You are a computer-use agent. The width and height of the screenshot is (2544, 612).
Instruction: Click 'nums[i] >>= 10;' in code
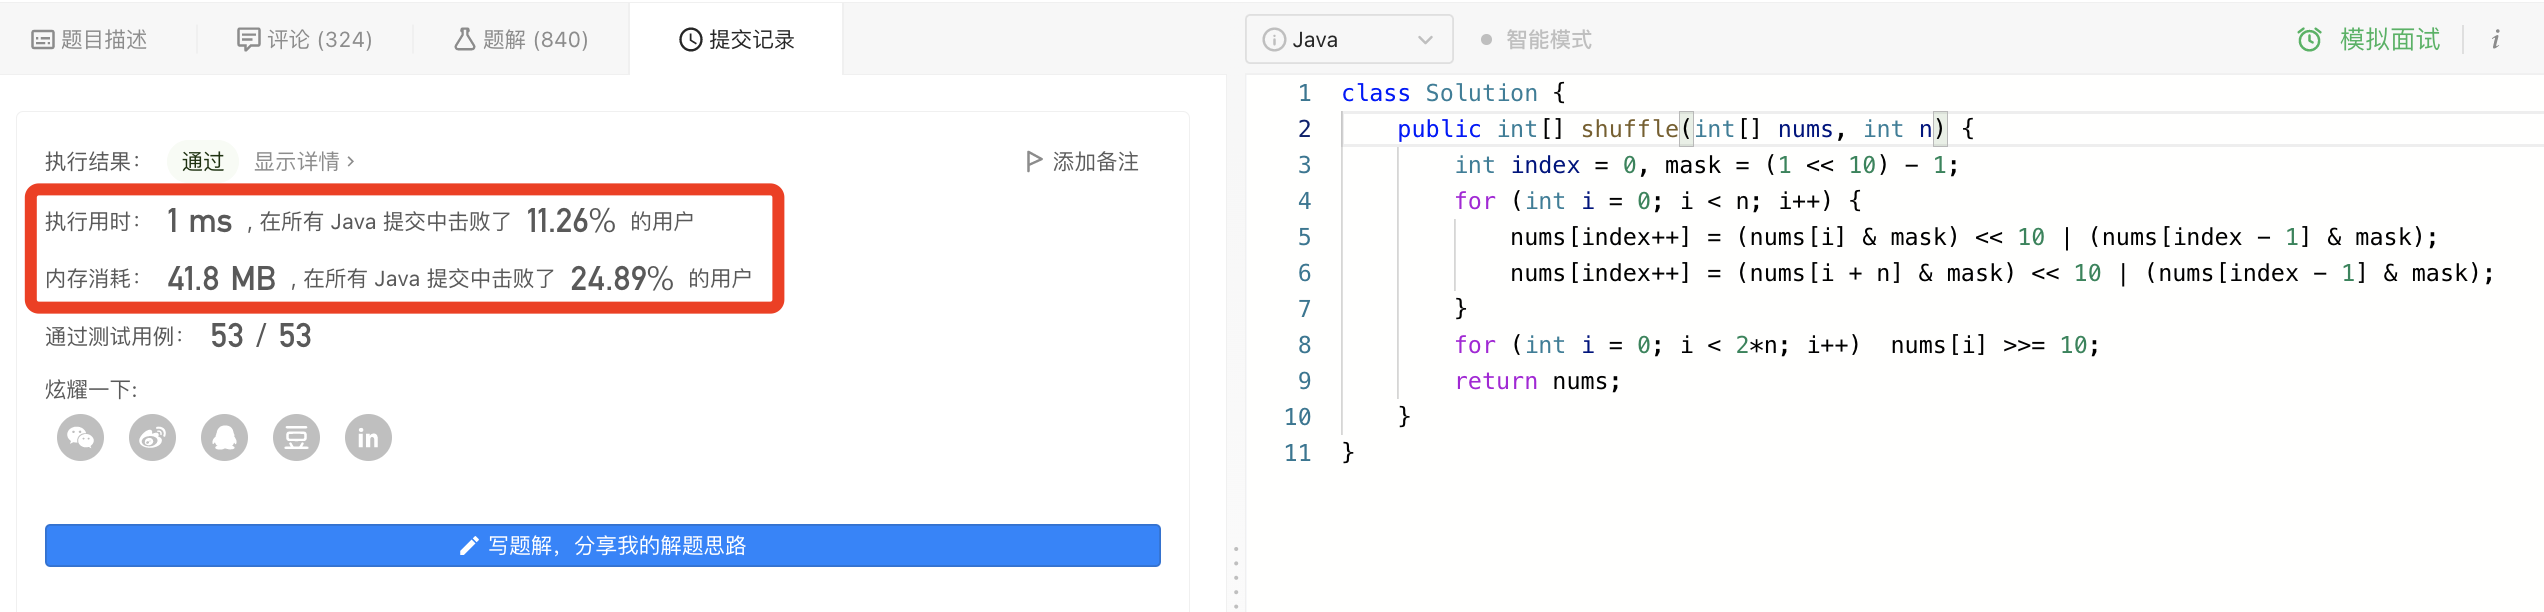pos(1995,345)
